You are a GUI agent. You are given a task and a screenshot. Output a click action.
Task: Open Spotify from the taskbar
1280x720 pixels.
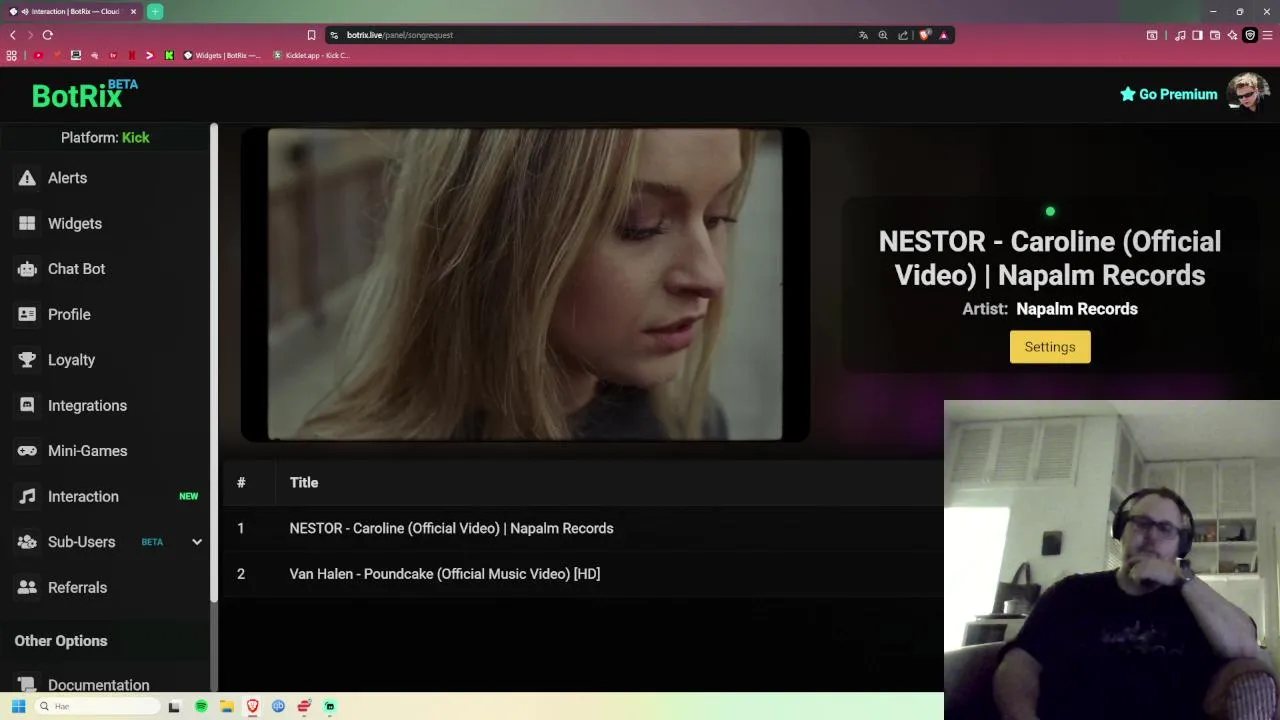(x=201, y=706)
